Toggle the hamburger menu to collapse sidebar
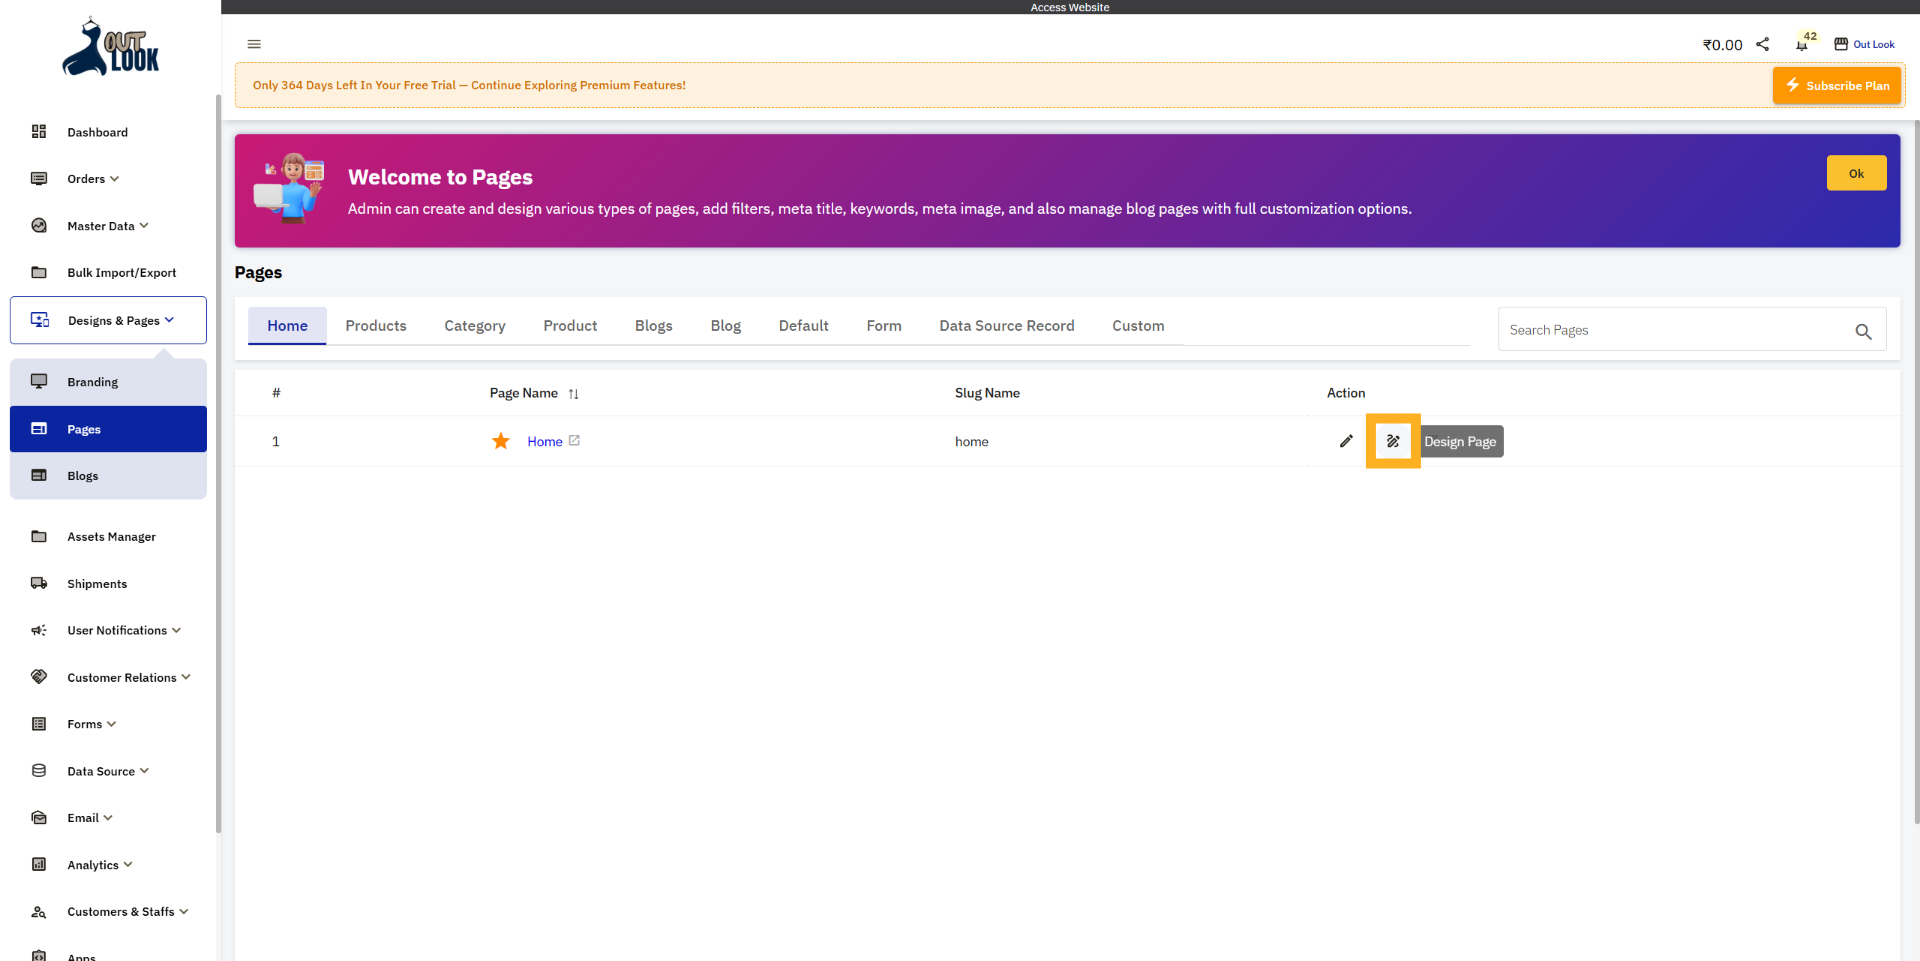 click(253, 44)
